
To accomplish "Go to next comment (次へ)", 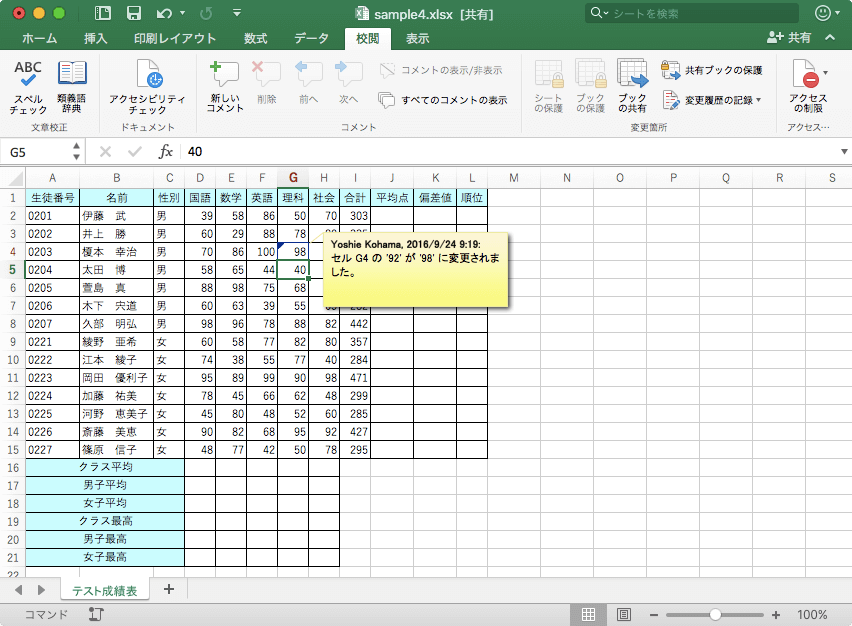I will (x=348, y=83).
